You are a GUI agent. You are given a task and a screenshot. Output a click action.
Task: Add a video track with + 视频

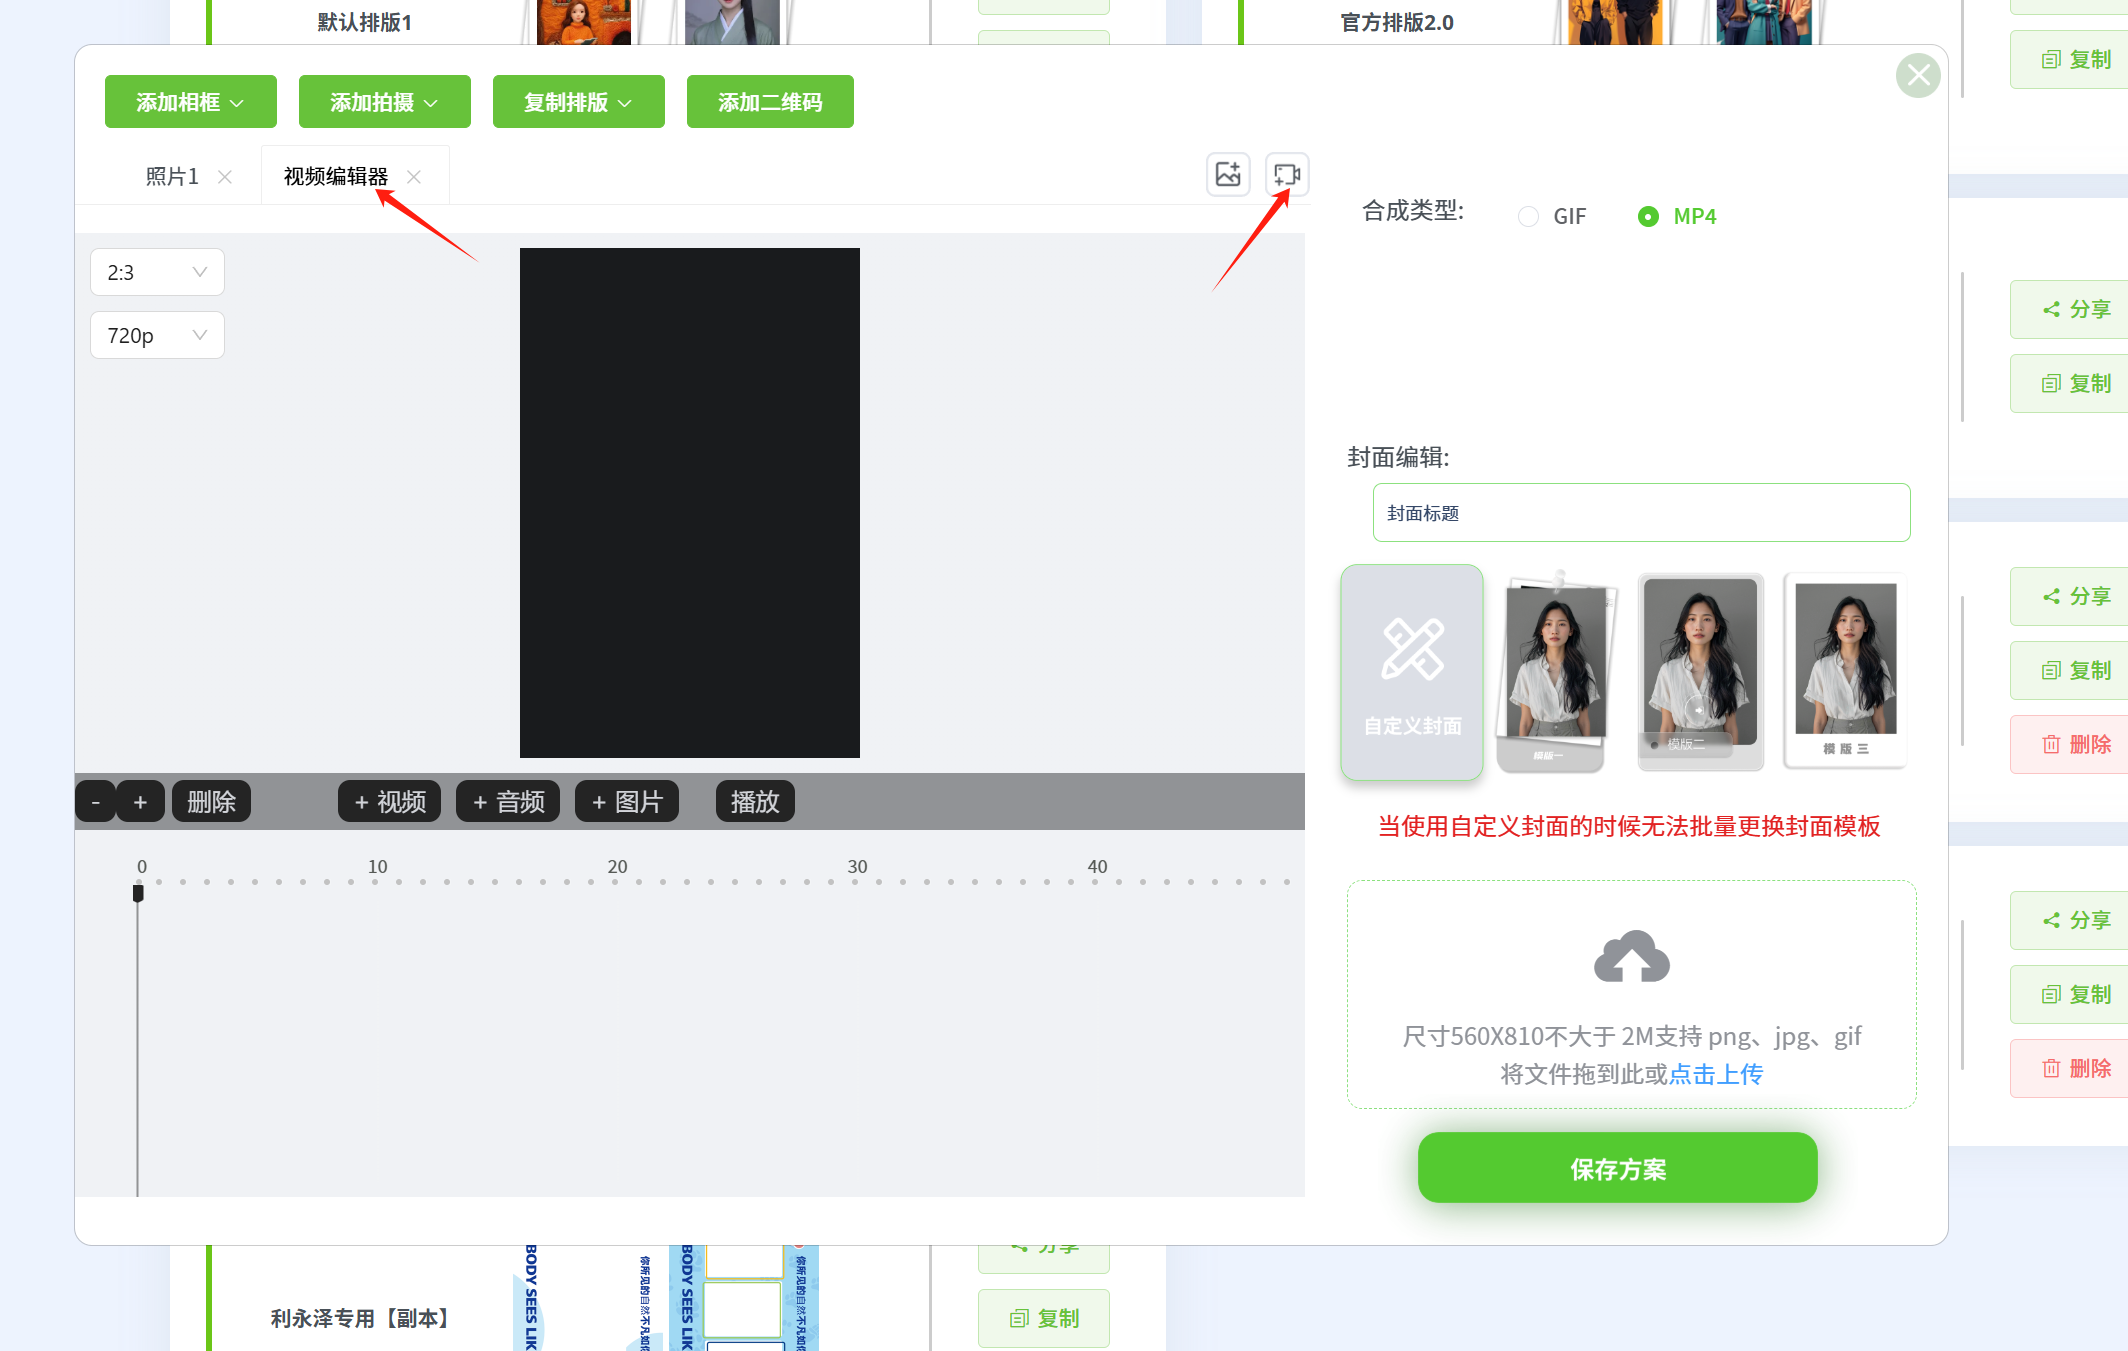pos(390,802)
